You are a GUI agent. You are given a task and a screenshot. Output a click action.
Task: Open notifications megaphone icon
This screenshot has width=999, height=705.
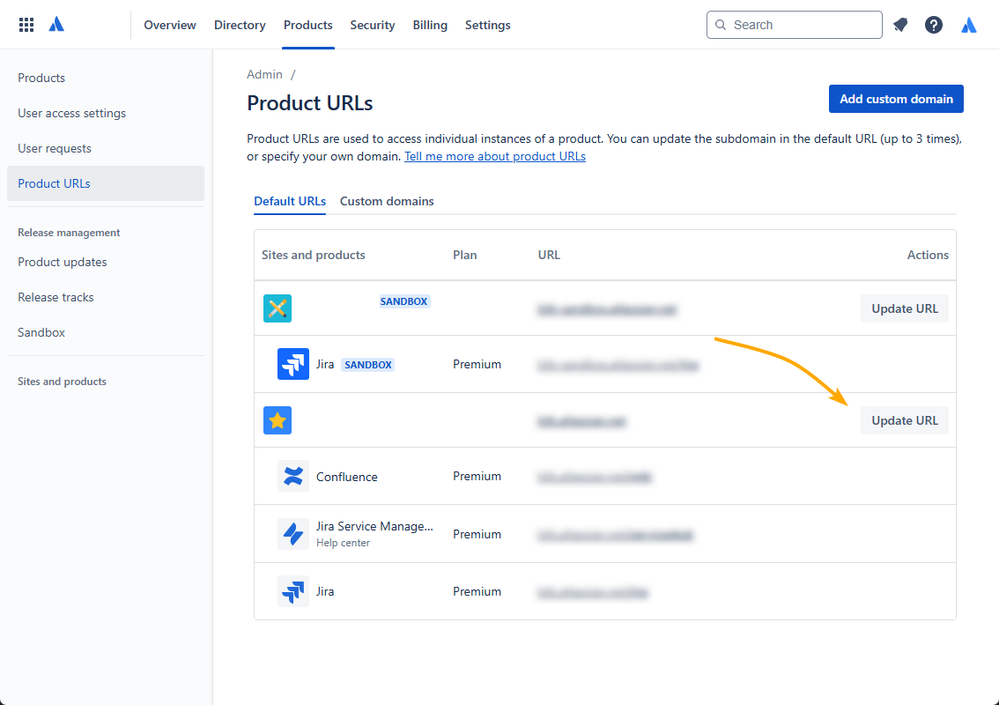click(x=900, y=25)
